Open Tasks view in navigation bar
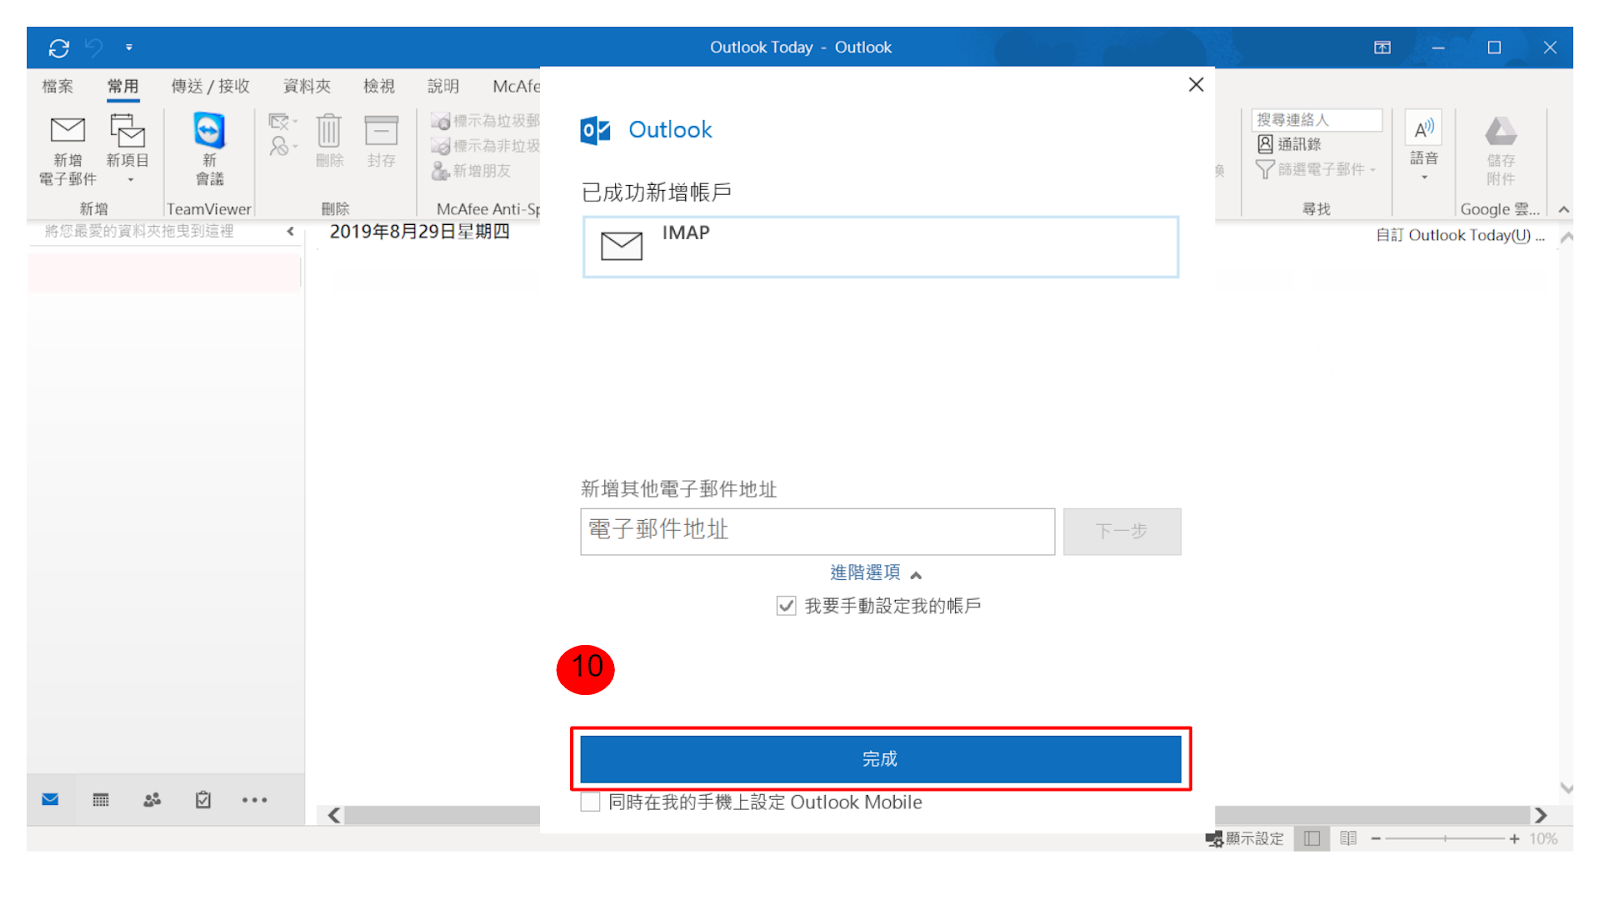This screenshot has height=900, width=1600. (203, 800)
